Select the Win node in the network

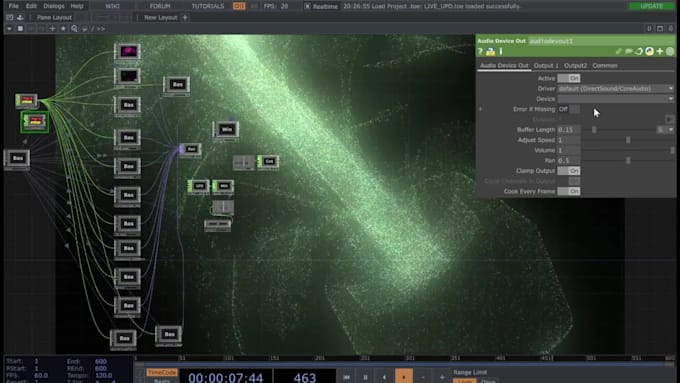(226, 129)
